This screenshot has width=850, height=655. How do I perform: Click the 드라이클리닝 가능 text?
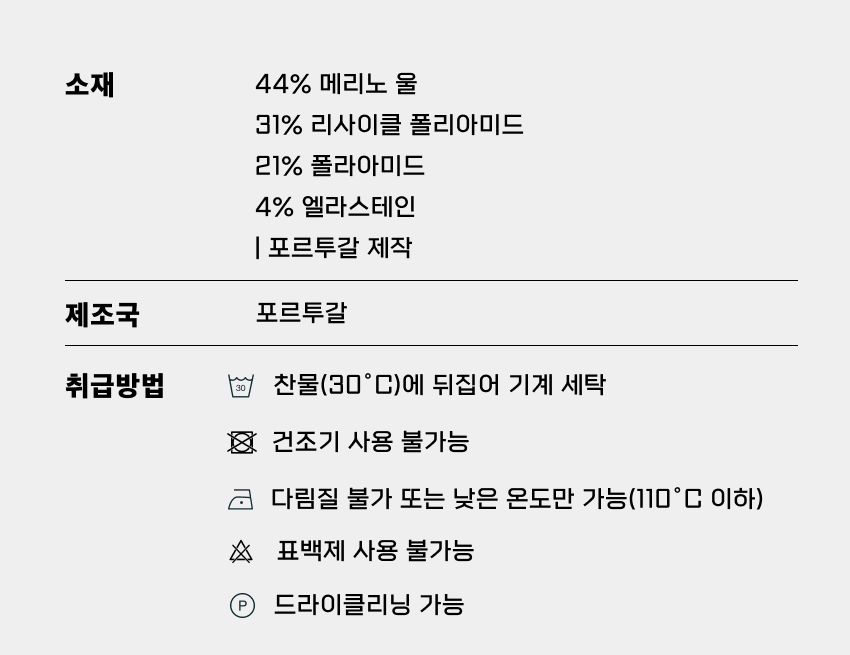point(369,604)
